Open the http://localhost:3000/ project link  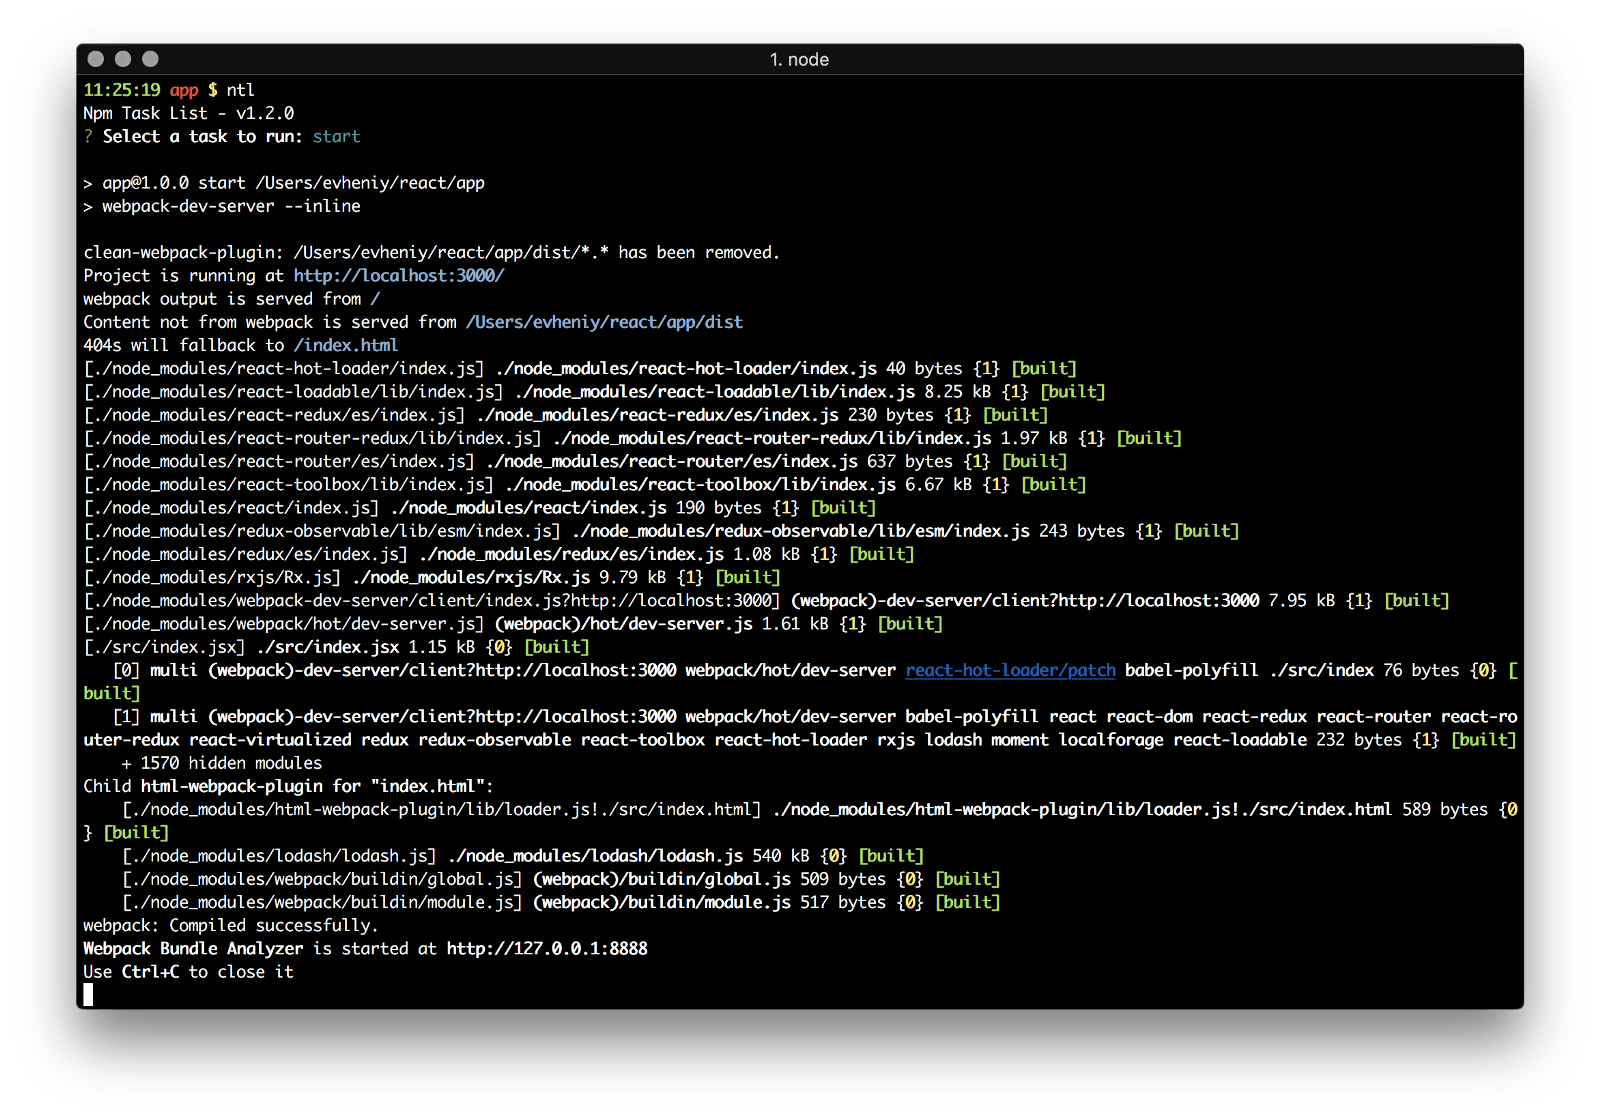tap(398, 276)
